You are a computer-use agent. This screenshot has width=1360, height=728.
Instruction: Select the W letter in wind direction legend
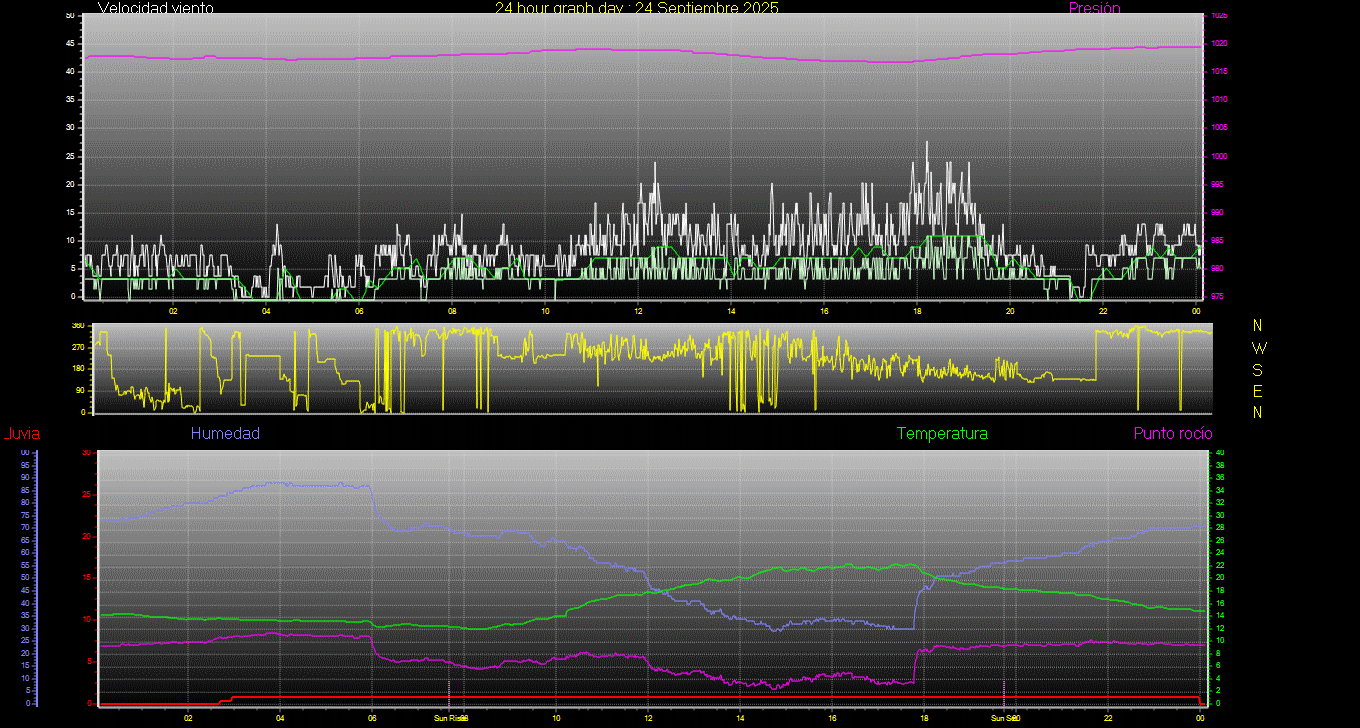(1258, 348)
